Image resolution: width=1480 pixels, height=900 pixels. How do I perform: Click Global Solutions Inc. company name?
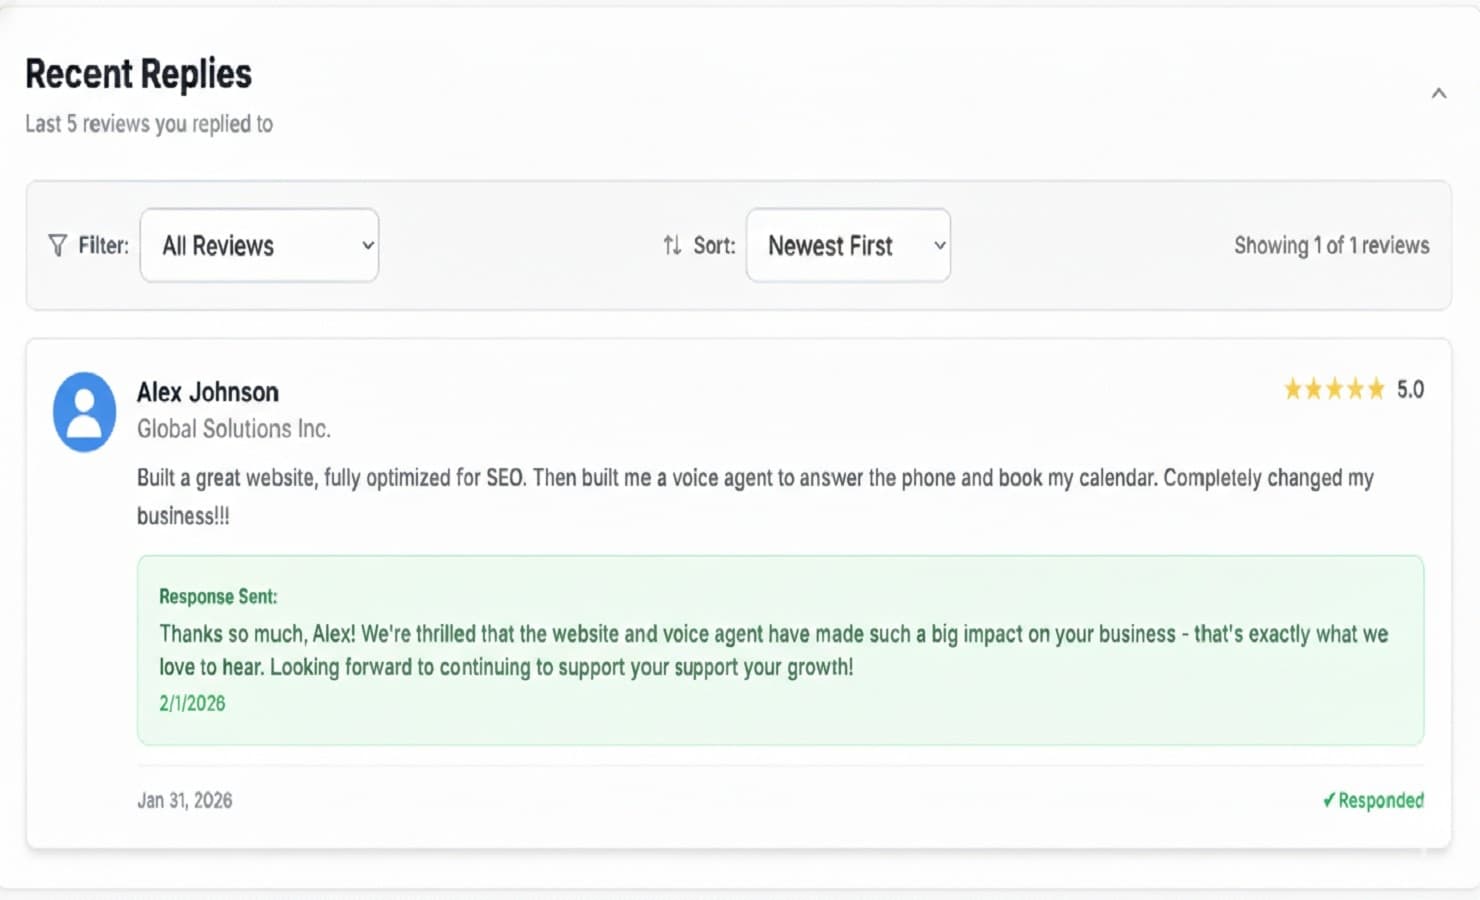[x=233, y=428]
